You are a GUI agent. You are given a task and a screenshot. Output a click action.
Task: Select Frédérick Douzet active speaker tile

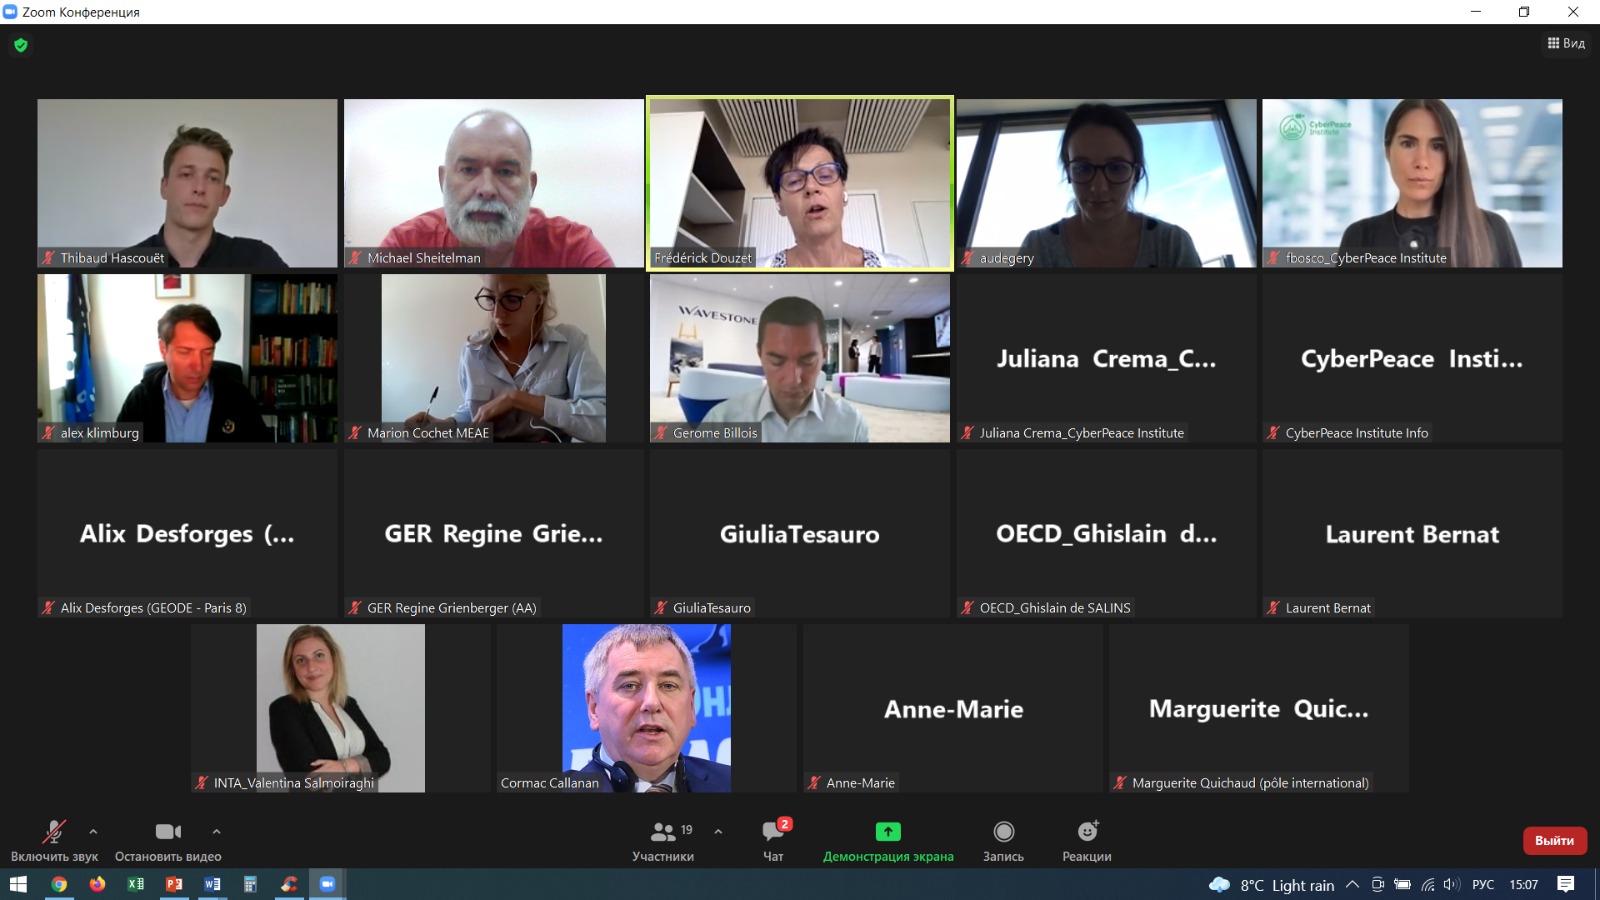coord(800,183)
